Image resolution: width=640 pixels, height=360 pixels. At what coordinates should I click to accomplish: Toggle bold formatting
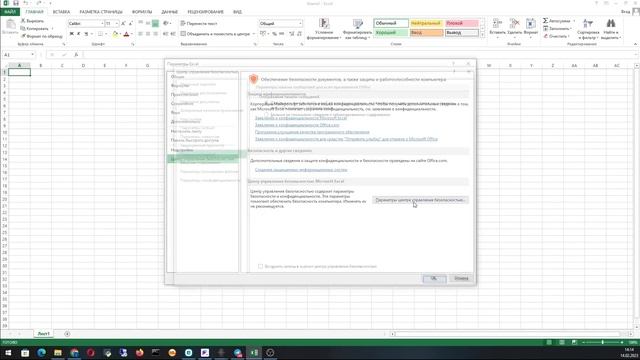[72, 34]
